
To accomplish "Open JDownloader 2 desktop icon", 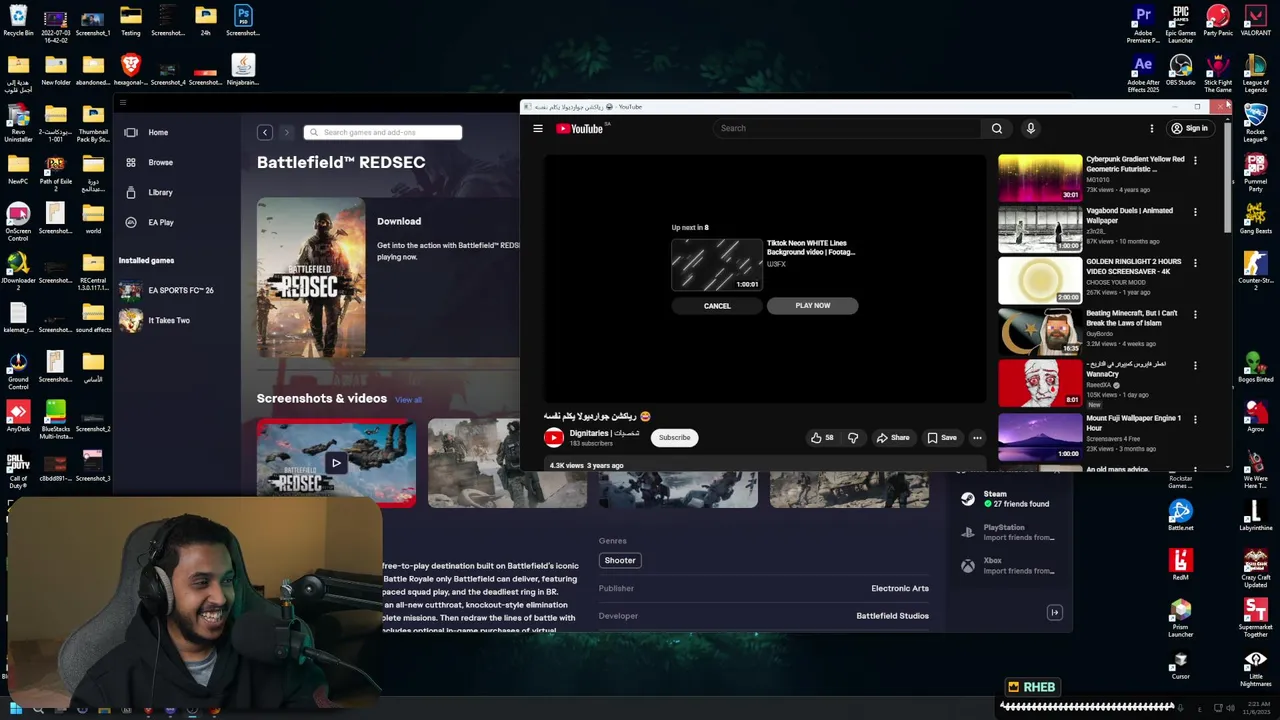I will pos(18,271).
